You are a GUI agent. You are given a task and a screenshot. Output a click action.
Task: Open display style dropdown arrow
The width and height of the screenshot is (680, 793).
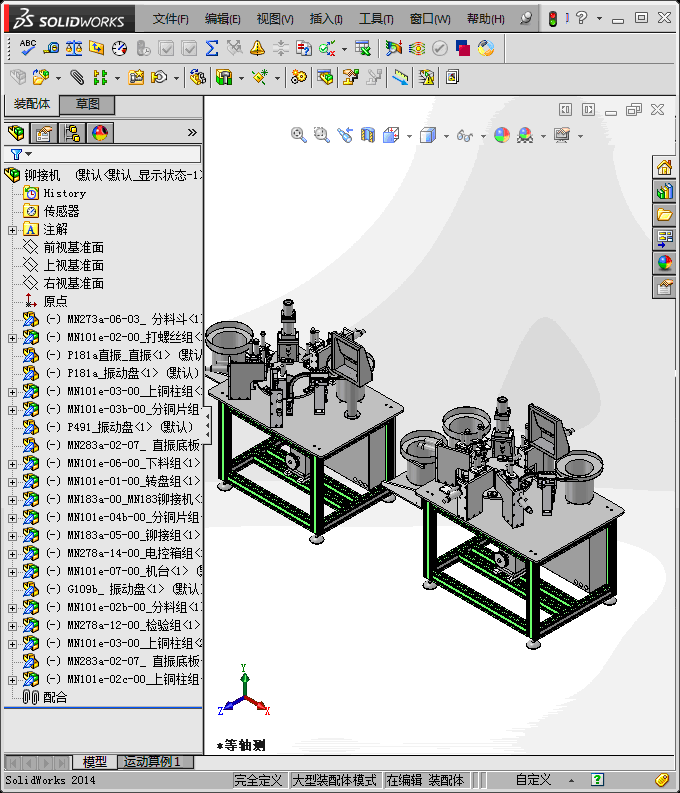pyautogui.click(x=446, y=136)
